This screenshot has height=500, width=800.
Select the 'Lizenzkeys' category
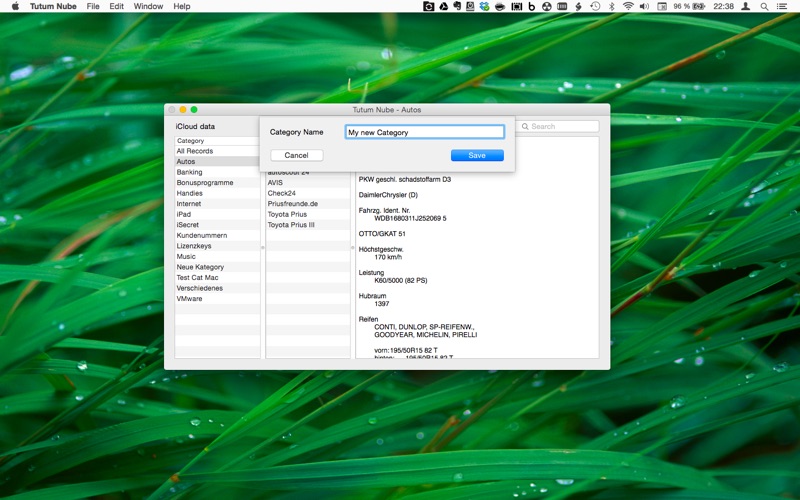pos(217,246)
